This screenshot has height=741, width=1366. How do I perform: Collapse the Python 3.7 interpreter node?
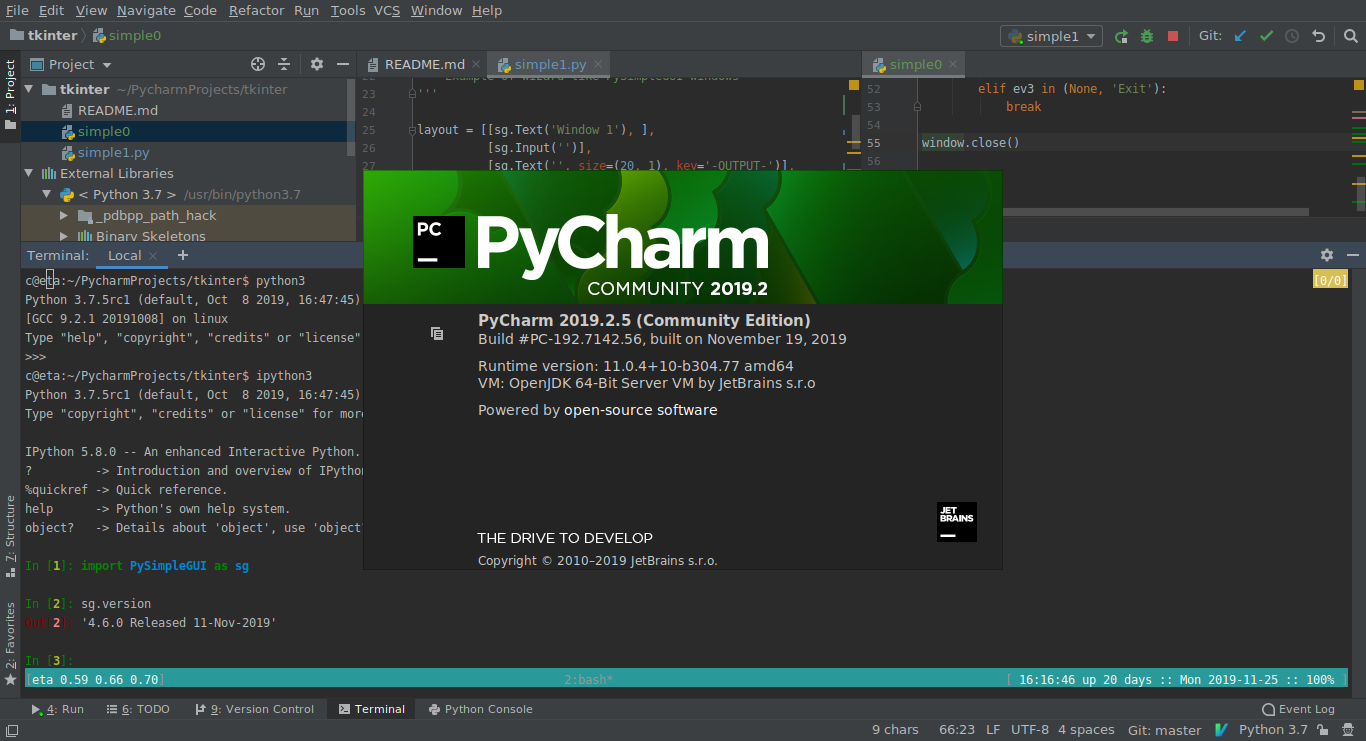pyautogui.click(x=46, y=194)
